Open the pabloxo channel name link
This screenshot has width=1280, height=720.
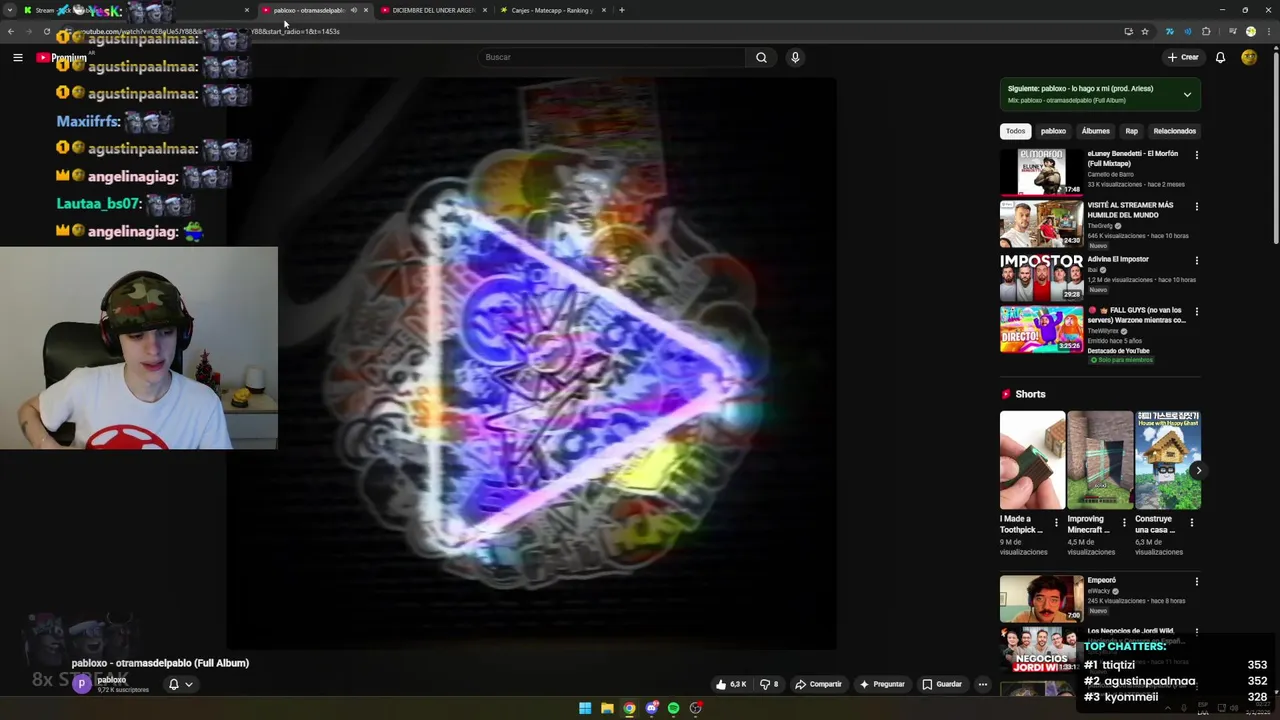pos(112,680)
